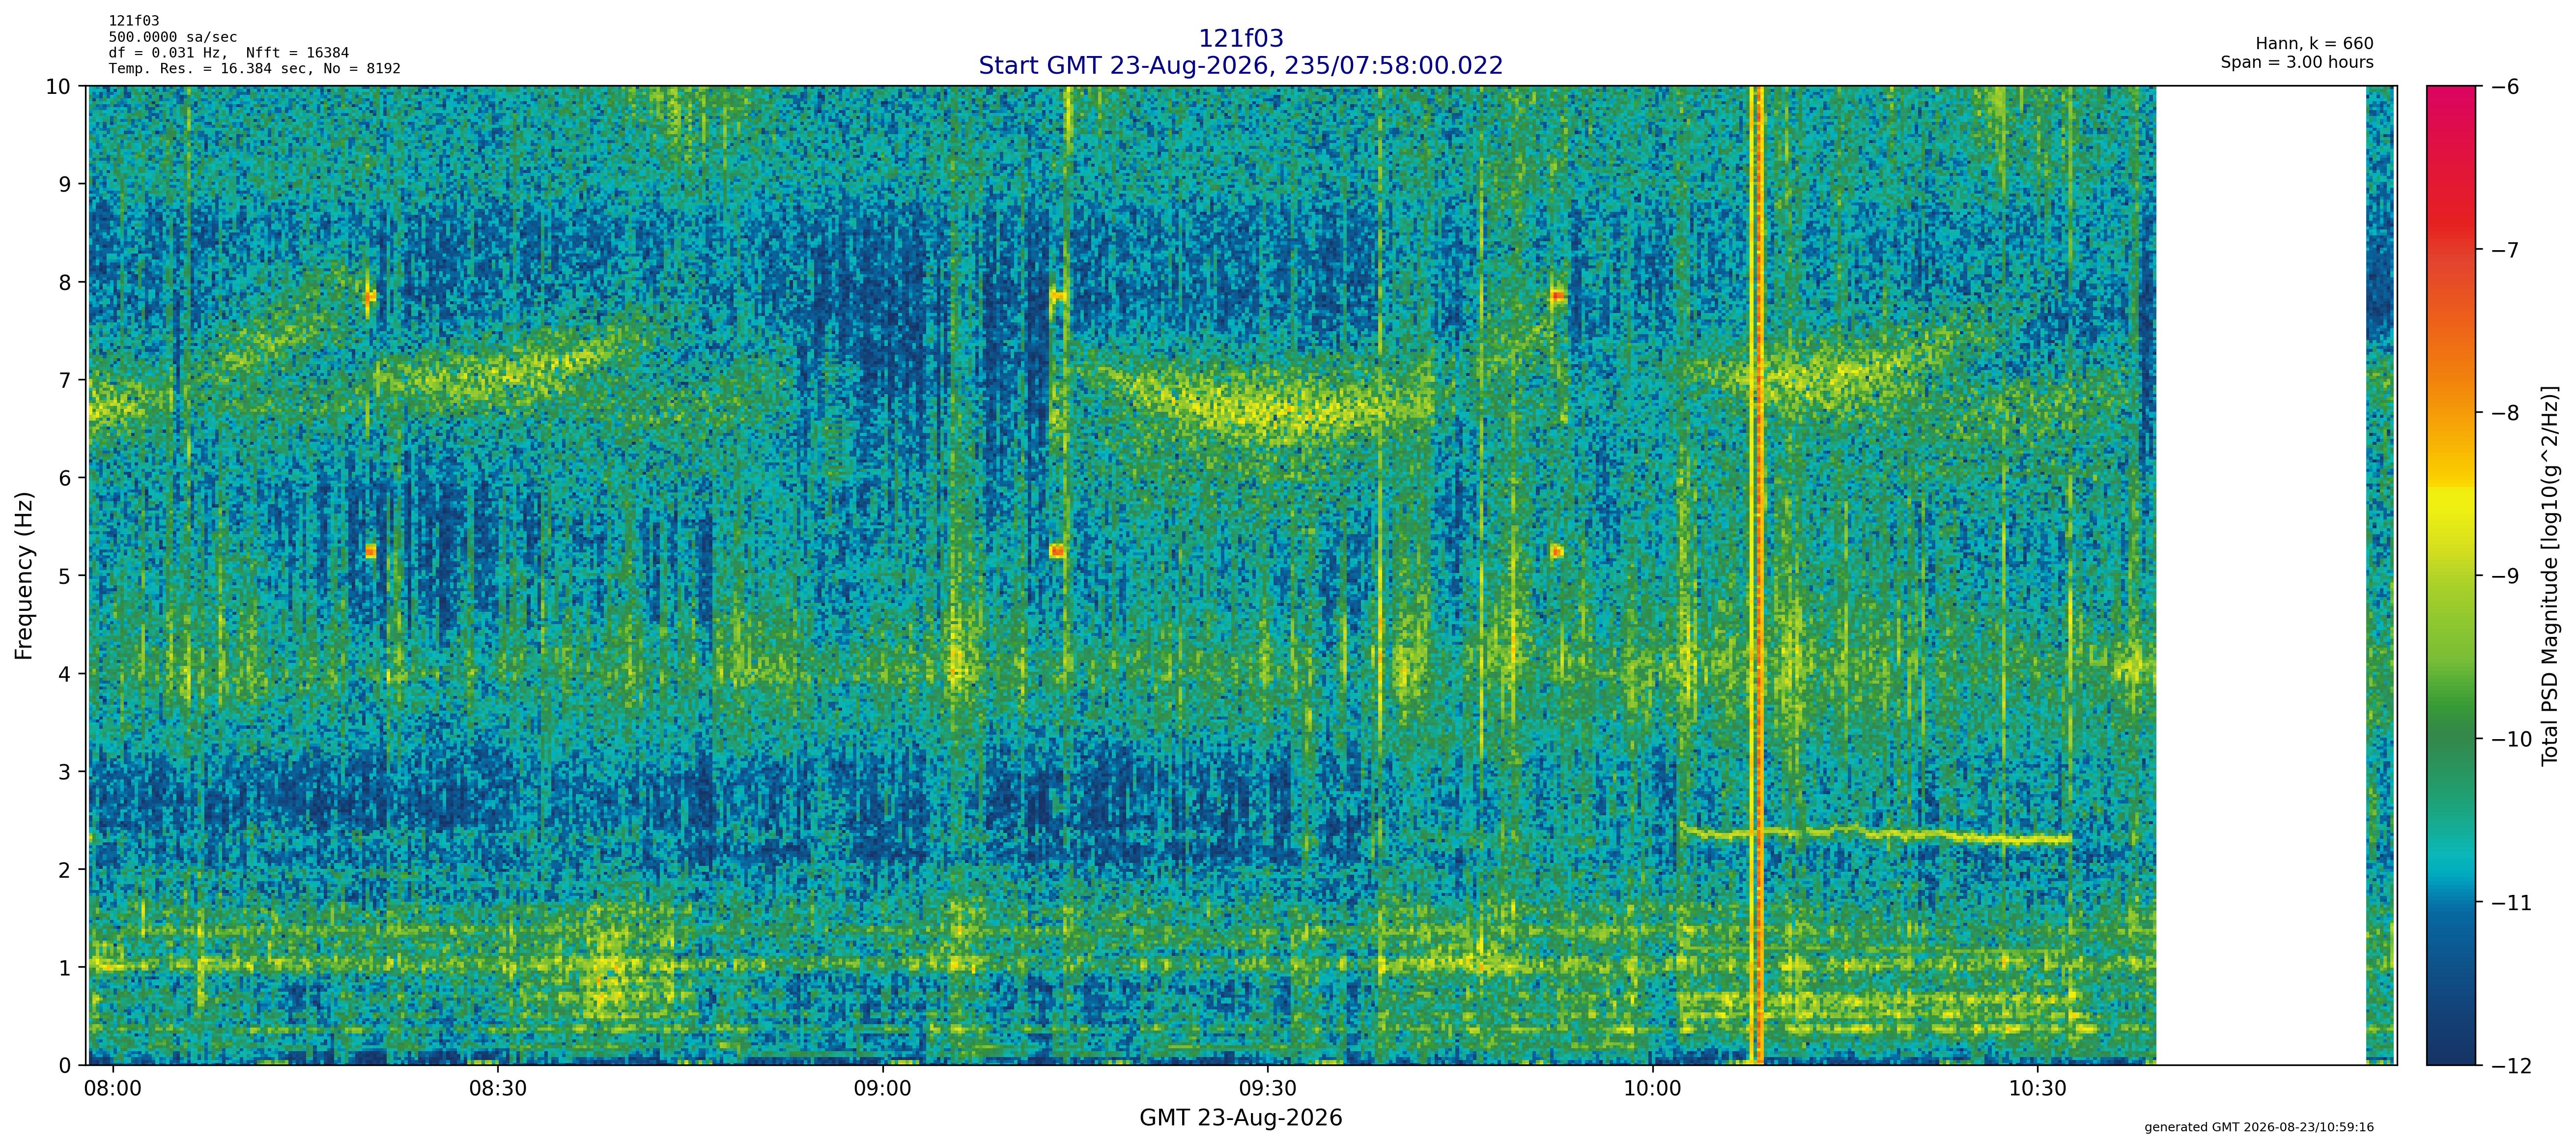Screen dimensions: 2576x1148
Task: Click the "df = 0.031 Hz, Nfft = 16384" line
Action: click(229, 53)
